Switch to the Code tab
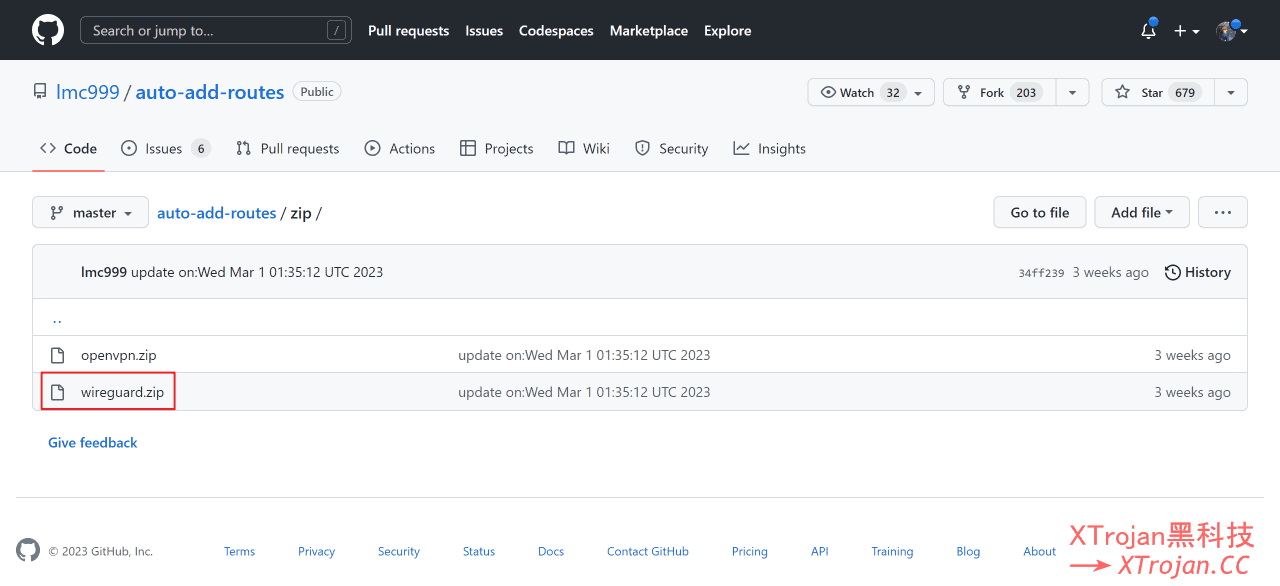Image resolution: width=1280 pixels, height=586 pixels. pos(68,148)
